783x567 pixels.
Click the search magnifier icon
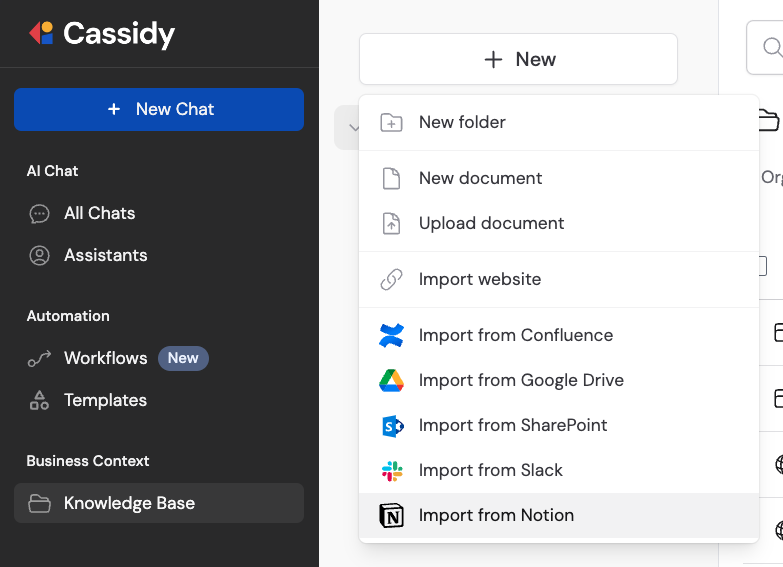pyautogui.click(x=772, y=47)
